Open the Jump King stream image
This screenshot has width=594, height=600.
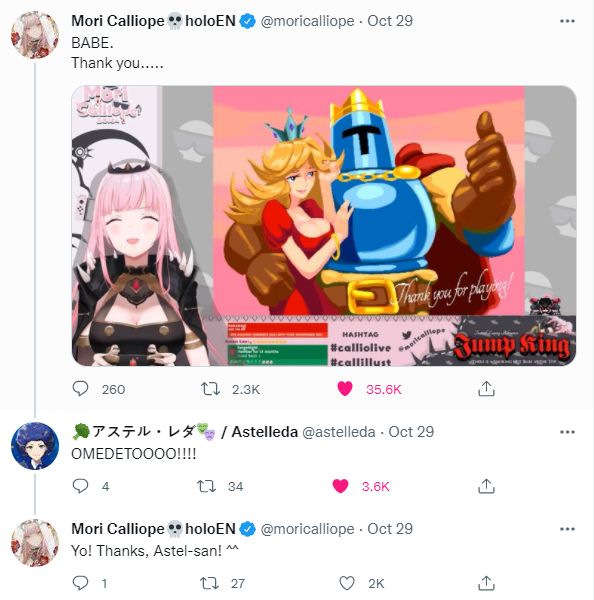coord(324,226)
